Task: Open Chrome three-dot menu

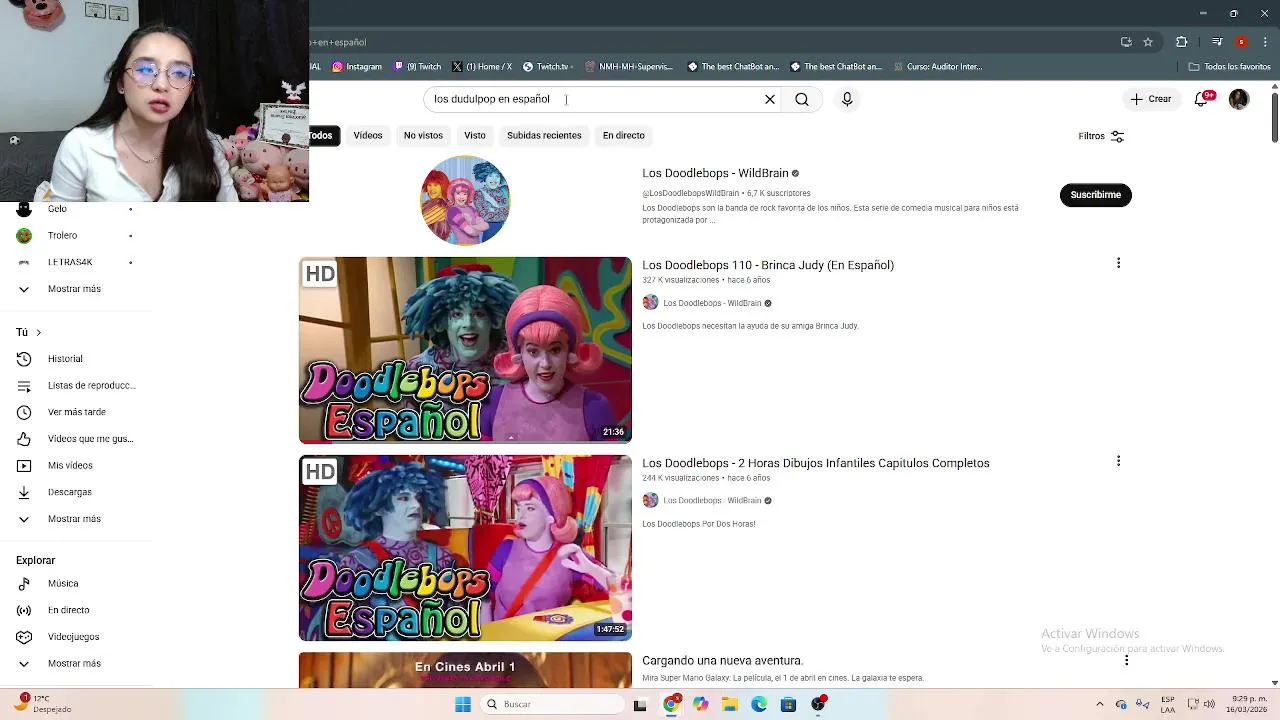Action: click(1264, 42)
